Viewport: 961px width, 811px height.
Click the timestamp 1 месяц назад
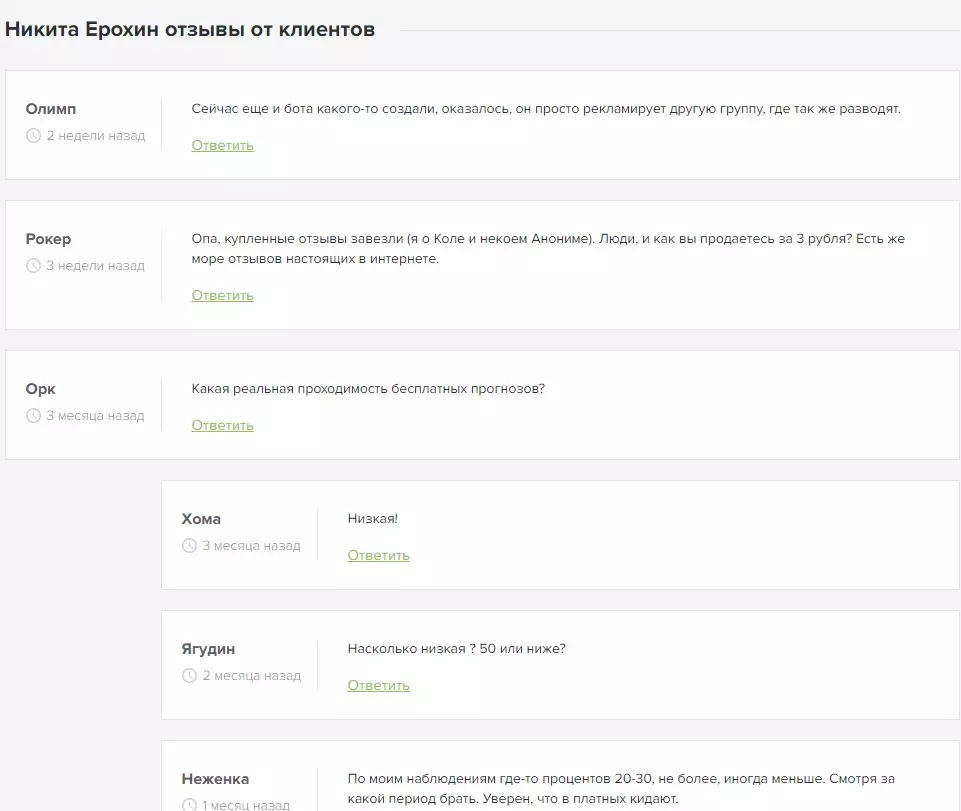click(246, 805)
